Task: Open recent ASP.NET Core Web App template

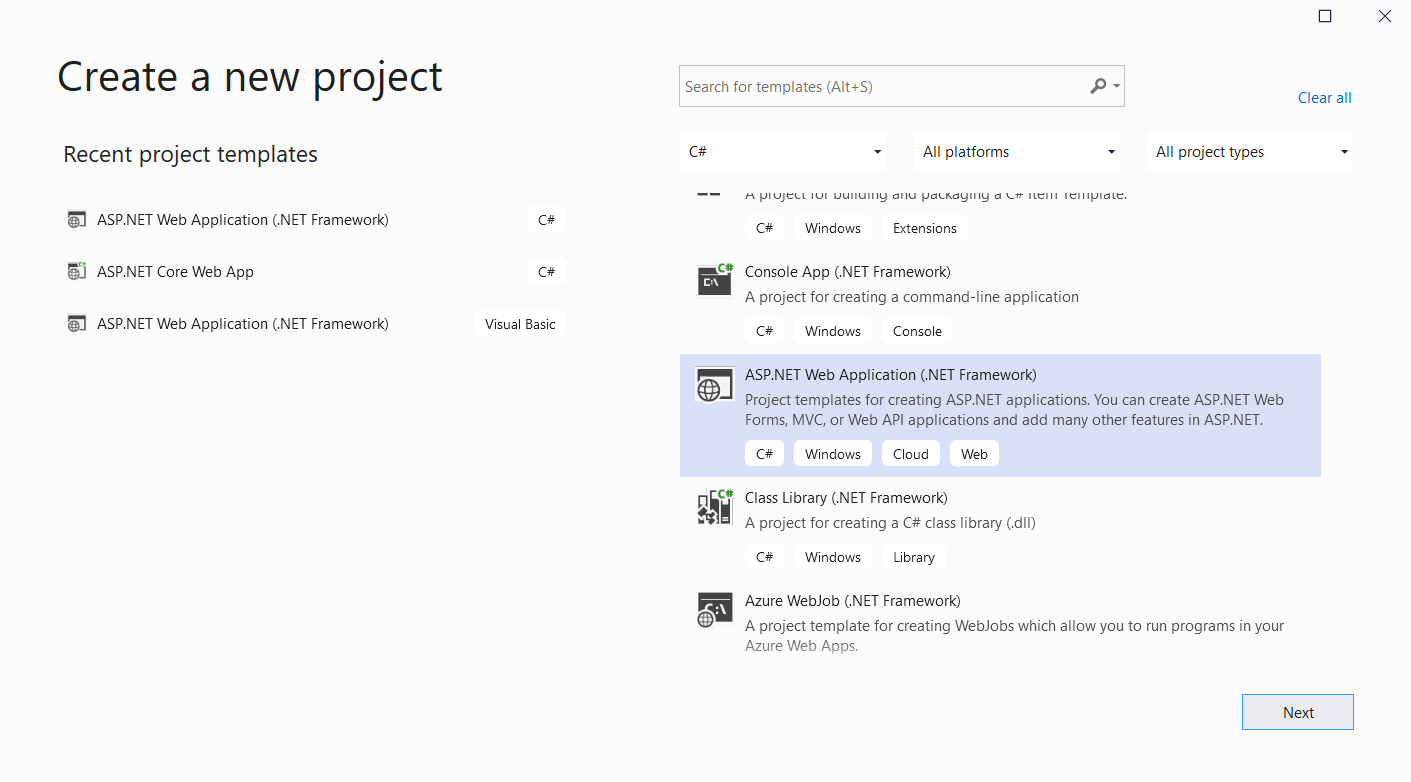Action: click(175, 272)
